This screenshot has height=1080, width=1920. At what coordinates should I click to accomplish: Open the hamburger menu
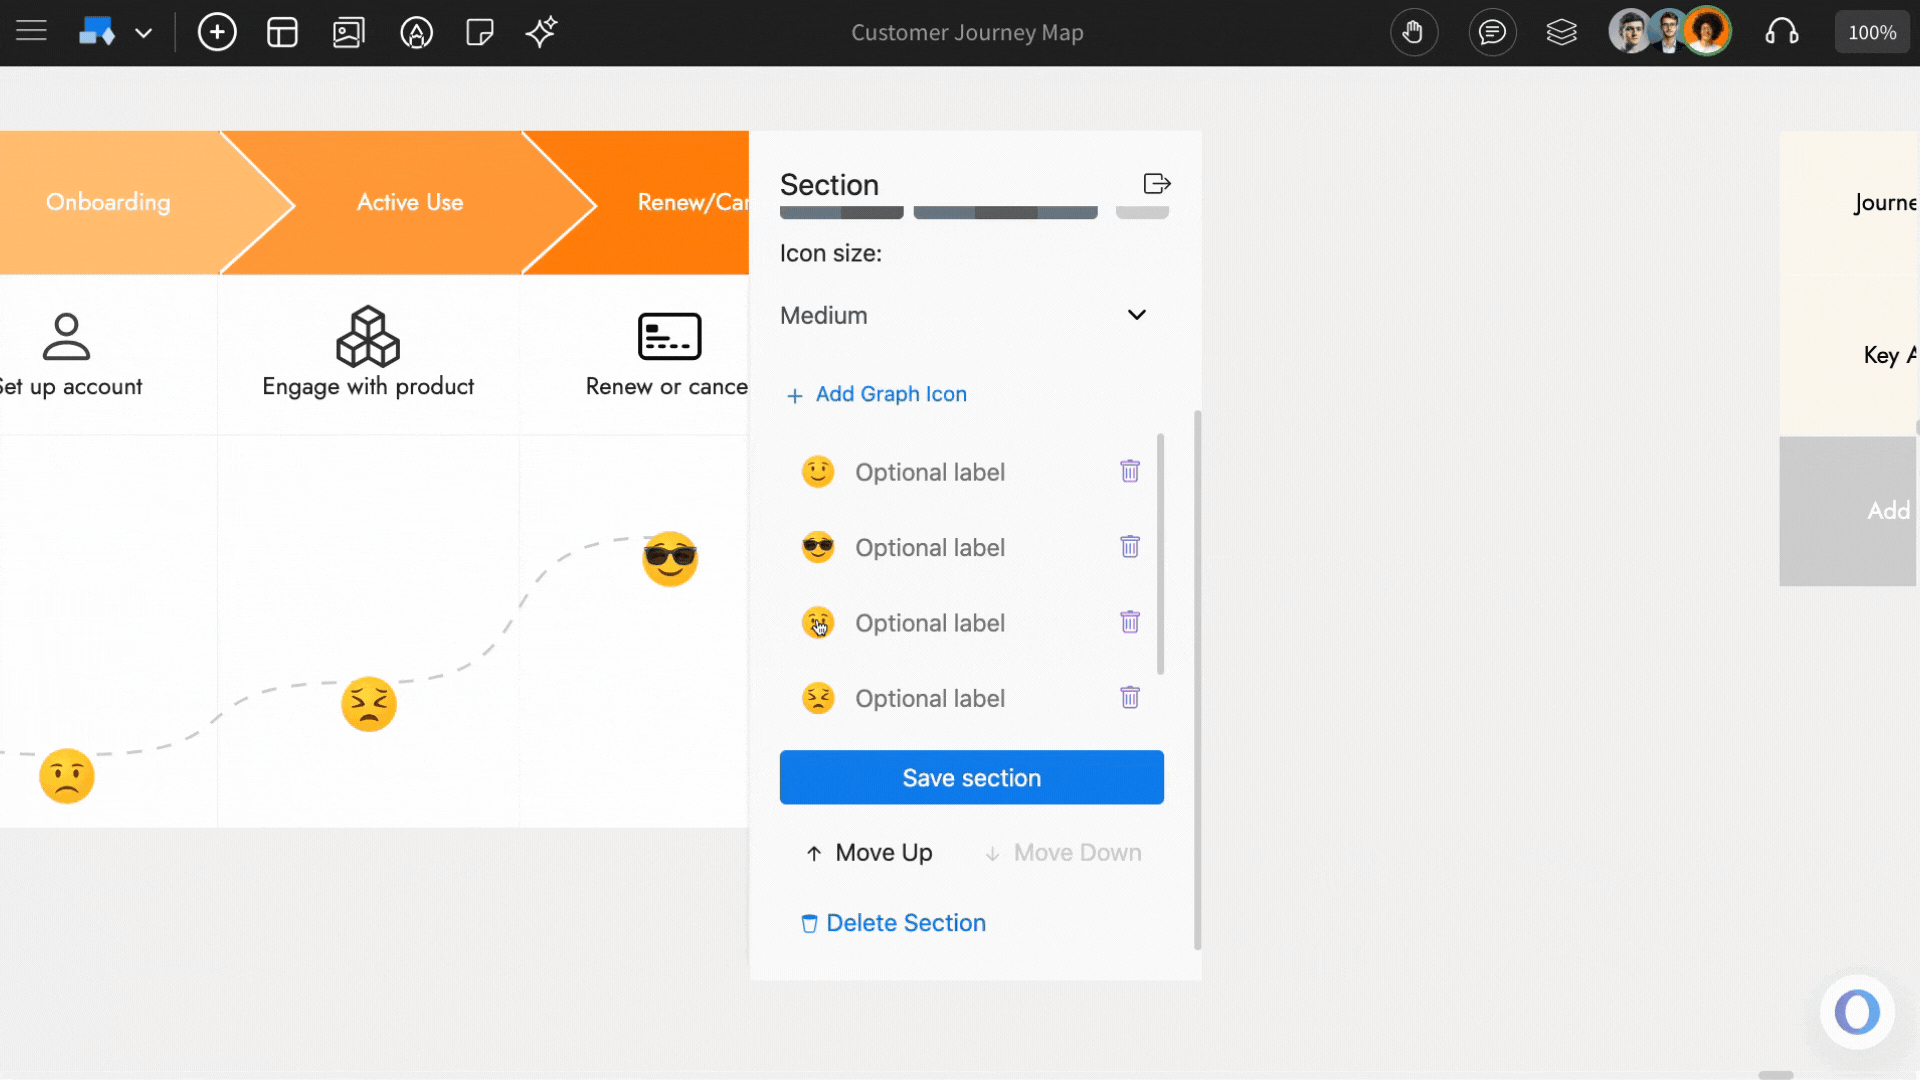pyautogui.click(x=31, y=31)
